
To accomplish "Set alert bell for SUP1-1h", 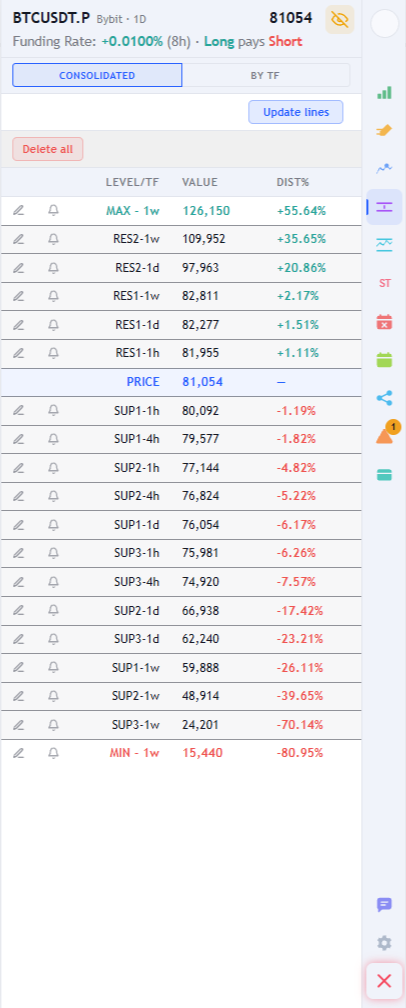I will pyautogui.click(x=53, y=410).
